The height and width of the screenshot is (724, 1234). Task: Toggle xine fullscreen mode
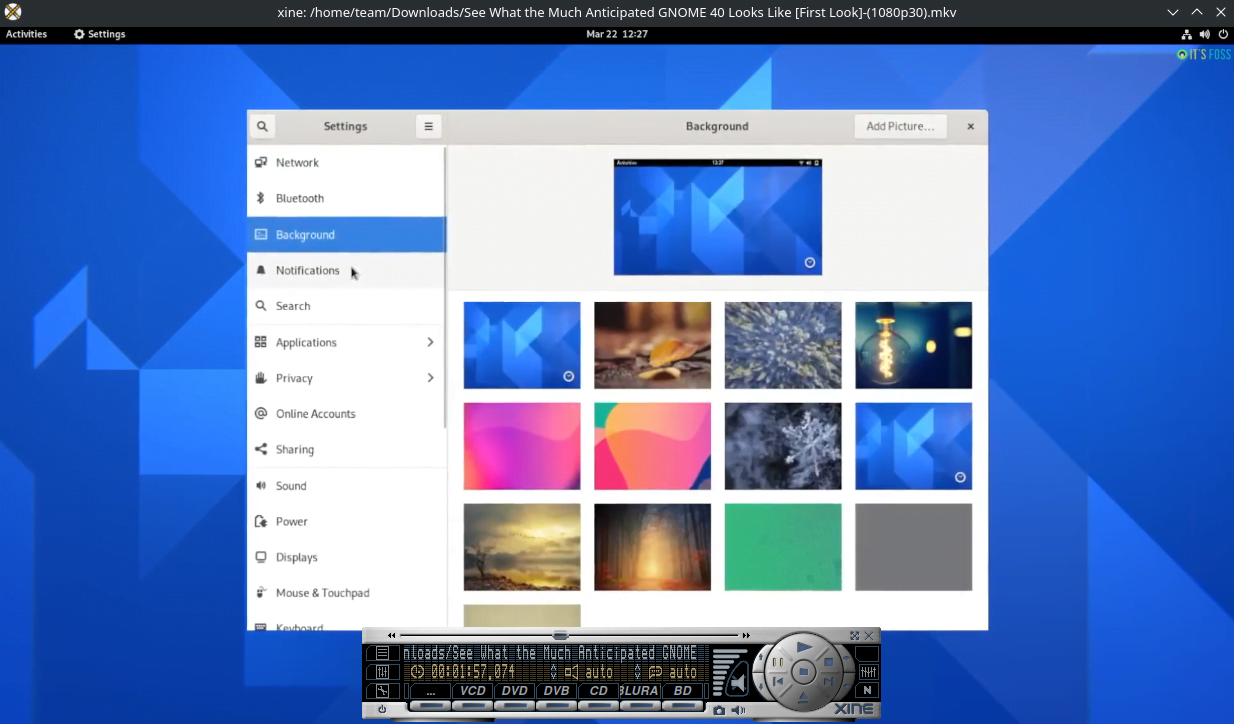853,635
